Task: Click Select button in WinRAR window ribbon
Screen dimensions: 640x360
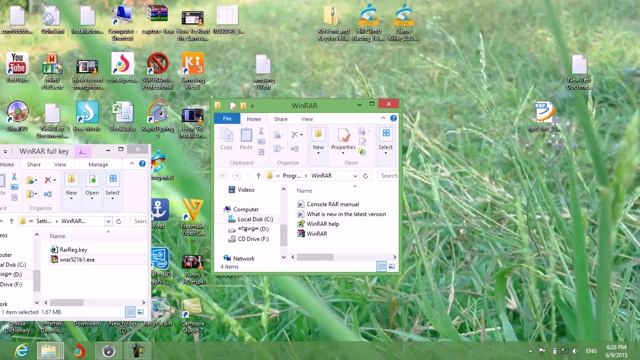Action: 385,139
